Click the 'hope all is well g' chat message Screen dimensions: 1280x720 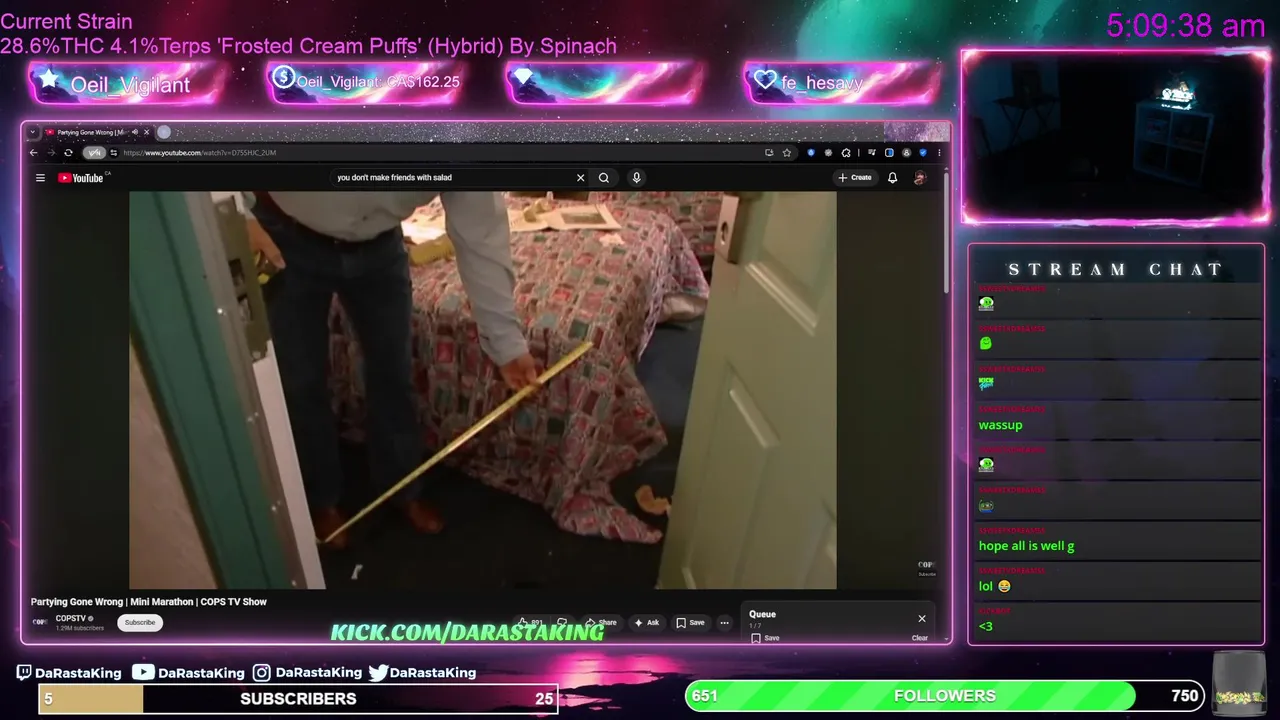(x=1026, y=546)
